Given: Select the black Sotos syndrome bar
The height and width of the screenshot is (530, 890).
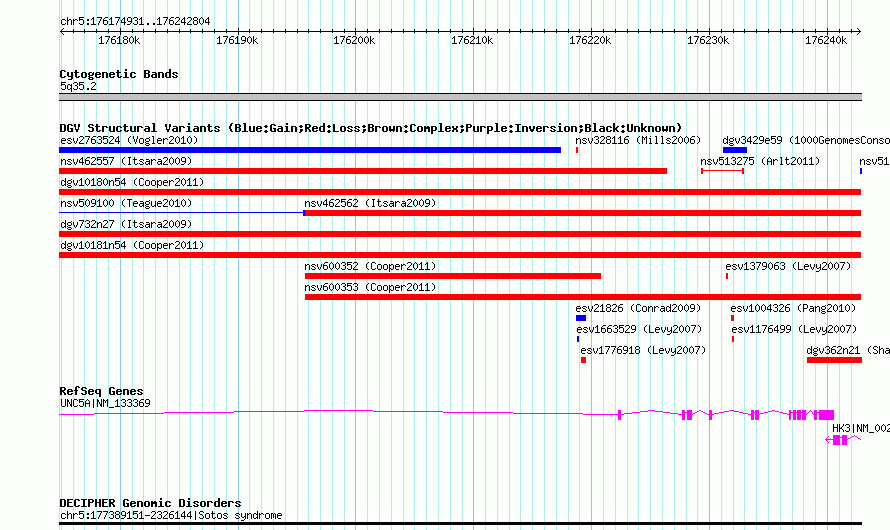Looking at the screenshot, I should (x=460, y=523).
